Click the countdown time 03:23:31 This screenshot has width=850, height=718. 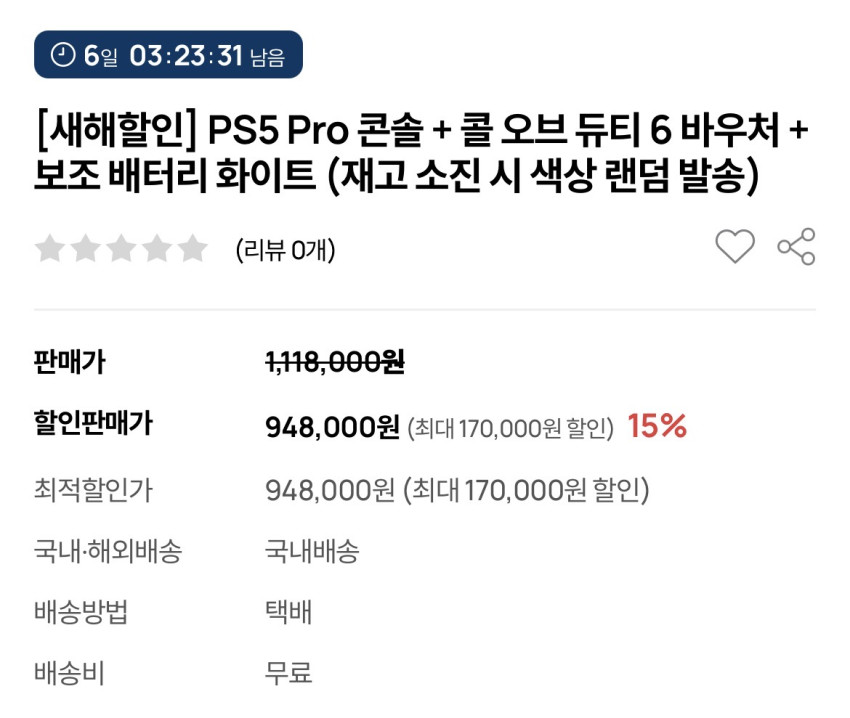point(186,55)
